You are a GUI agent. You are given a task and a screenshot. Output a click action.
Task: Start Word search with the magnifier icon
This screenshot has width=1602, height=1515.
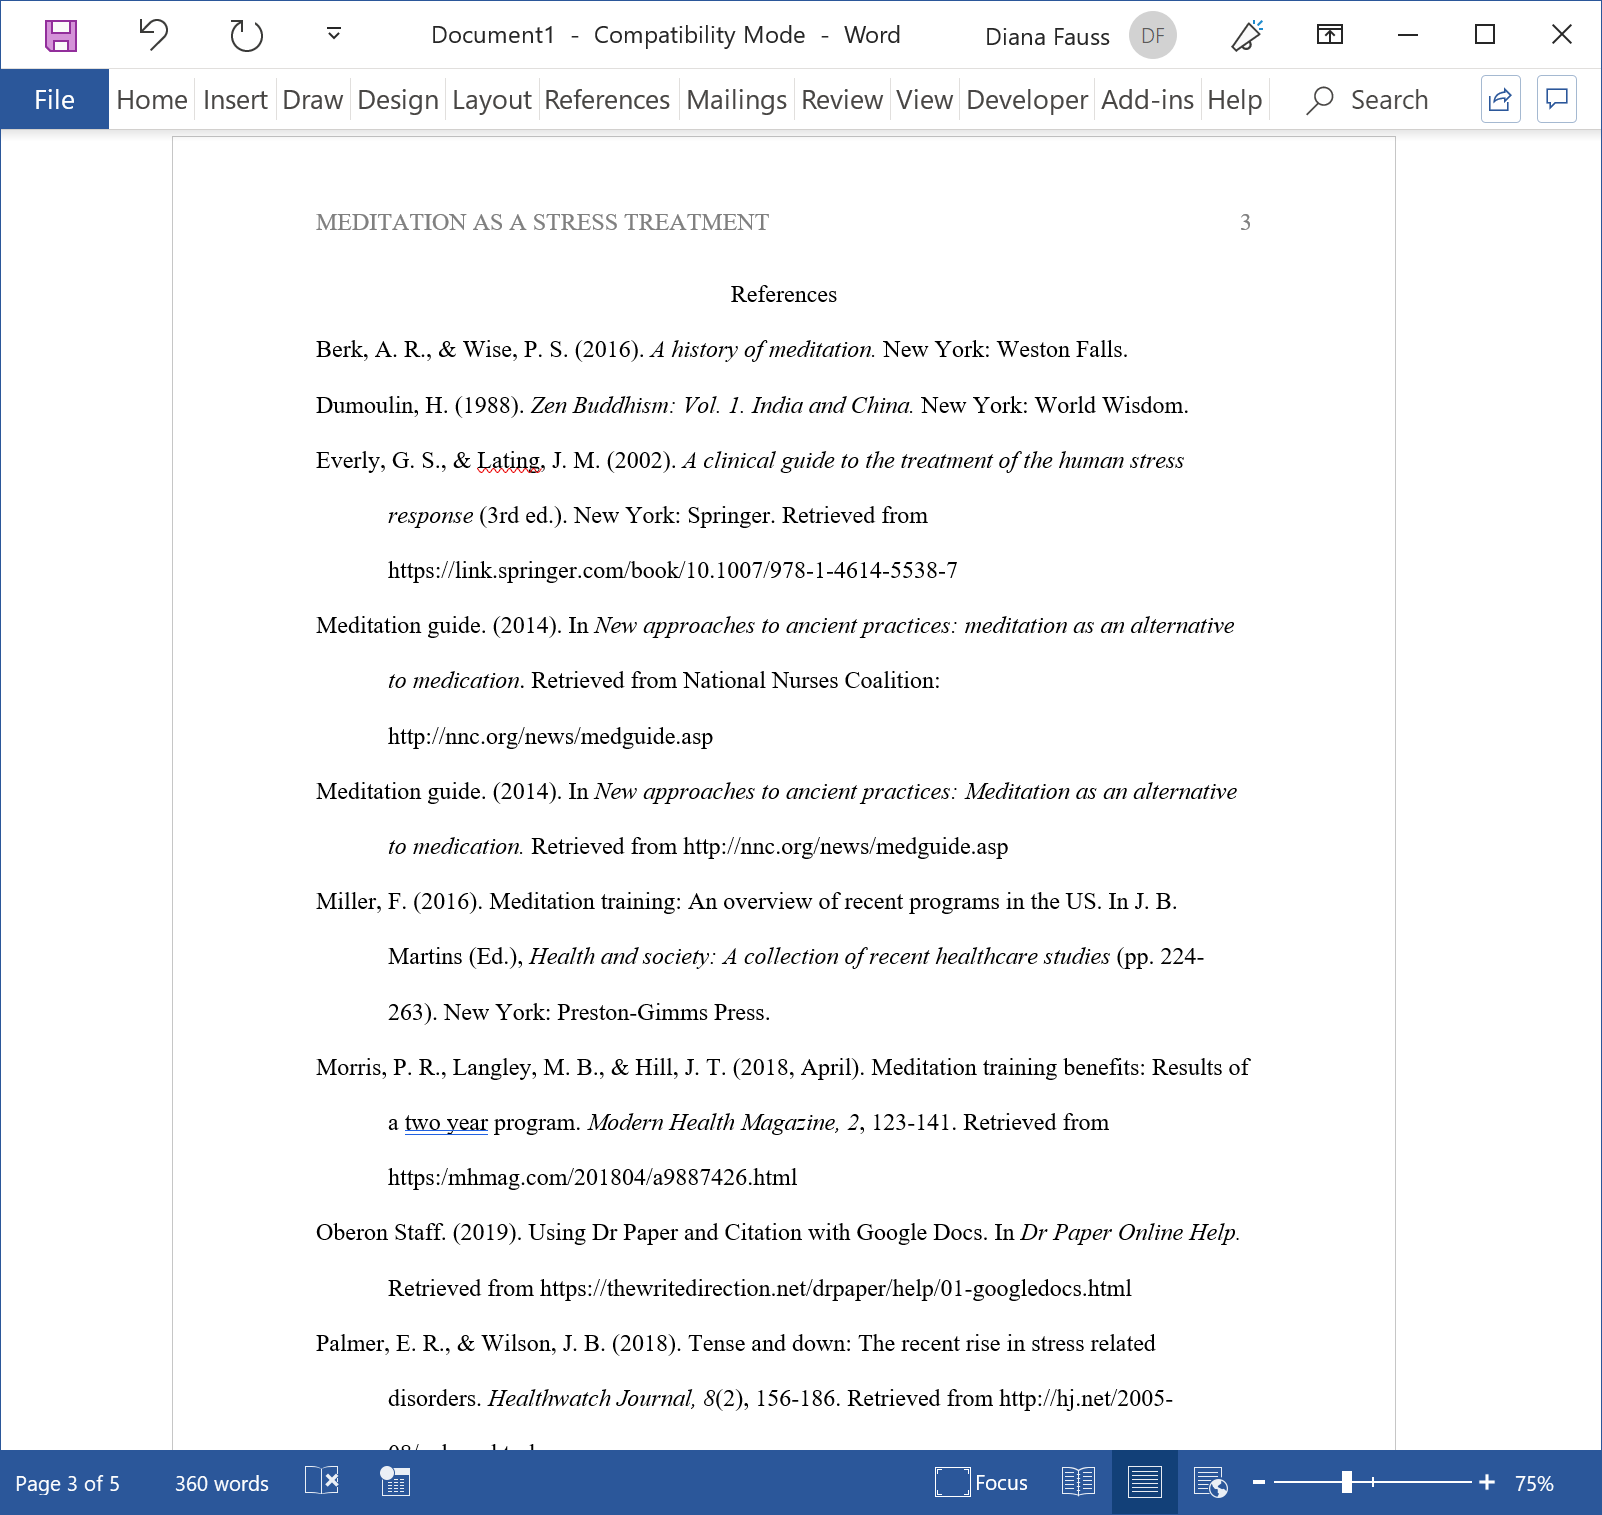[1320, 99]
